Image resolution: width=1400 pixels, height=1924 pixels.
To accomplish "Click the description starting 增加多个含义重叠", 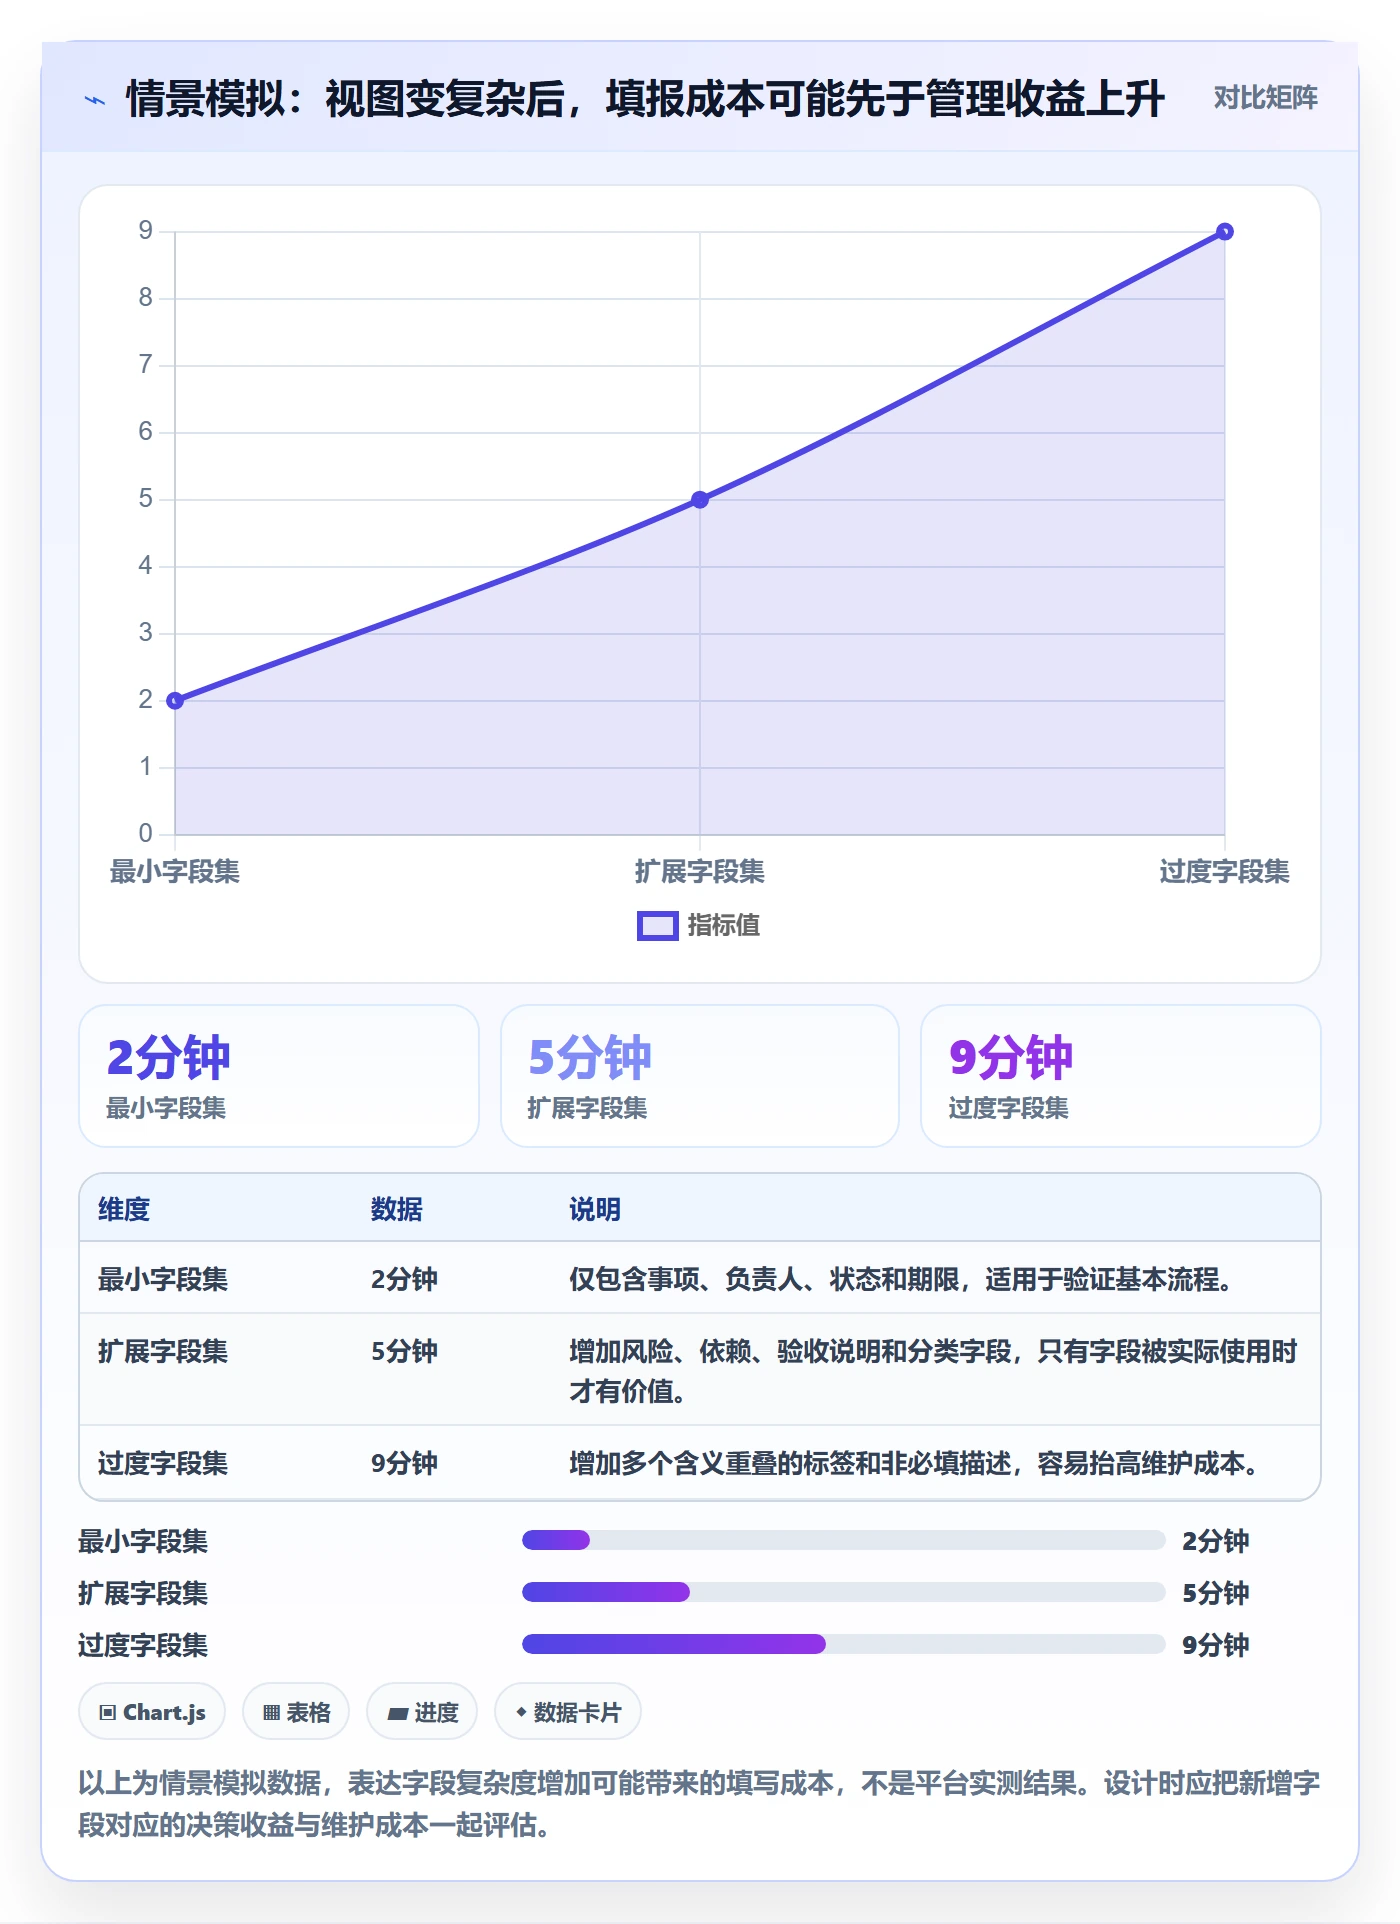I will click(915, 1463).
